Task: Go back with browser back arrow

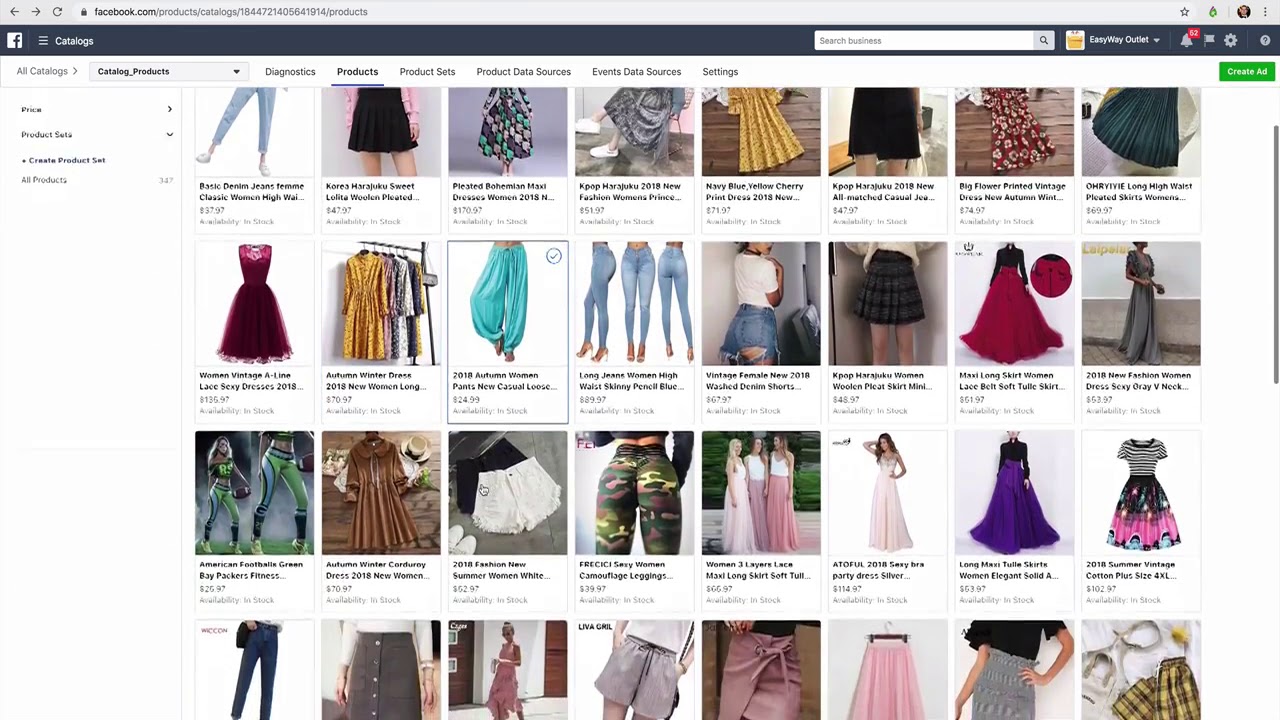Action: (14, 12)
